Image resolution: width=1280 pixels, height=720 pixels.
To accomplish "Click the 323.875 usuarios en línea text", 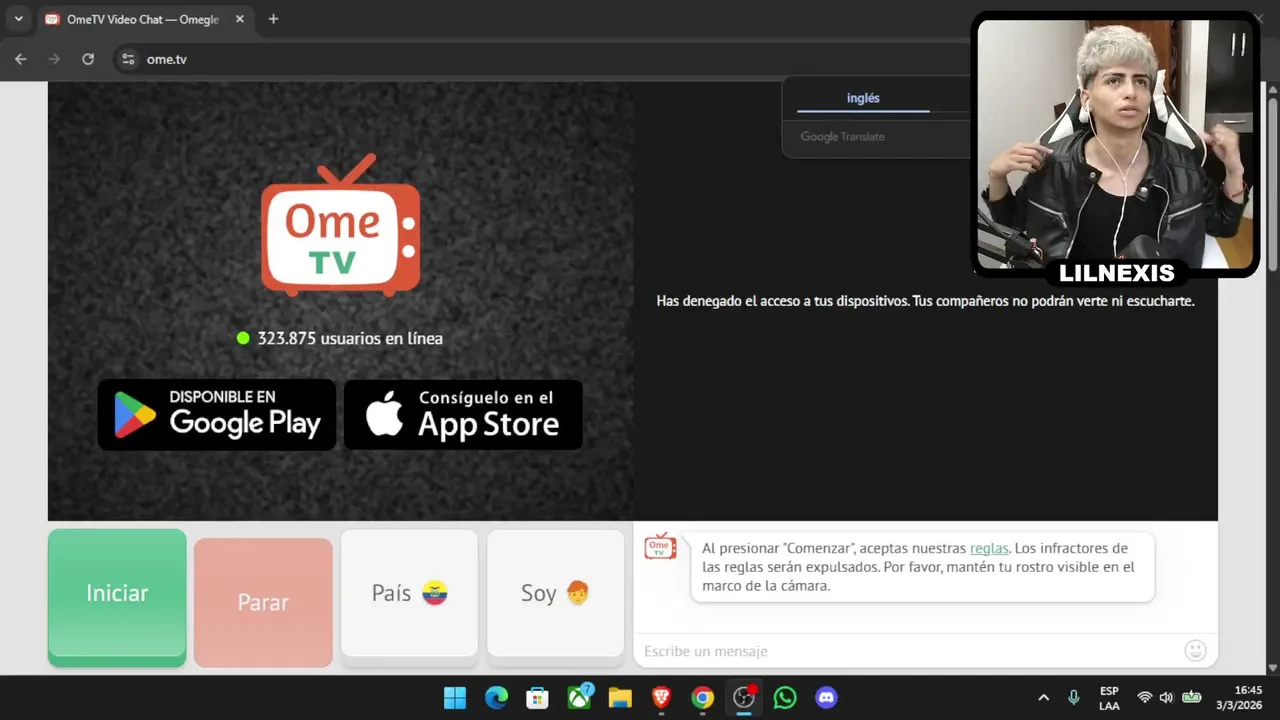I will pos(350,338).
